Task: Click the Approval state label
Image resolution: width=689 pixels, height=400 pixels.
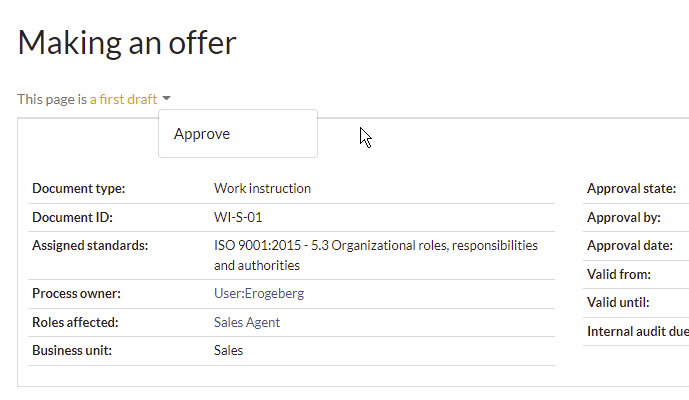Action: [631, 188]
